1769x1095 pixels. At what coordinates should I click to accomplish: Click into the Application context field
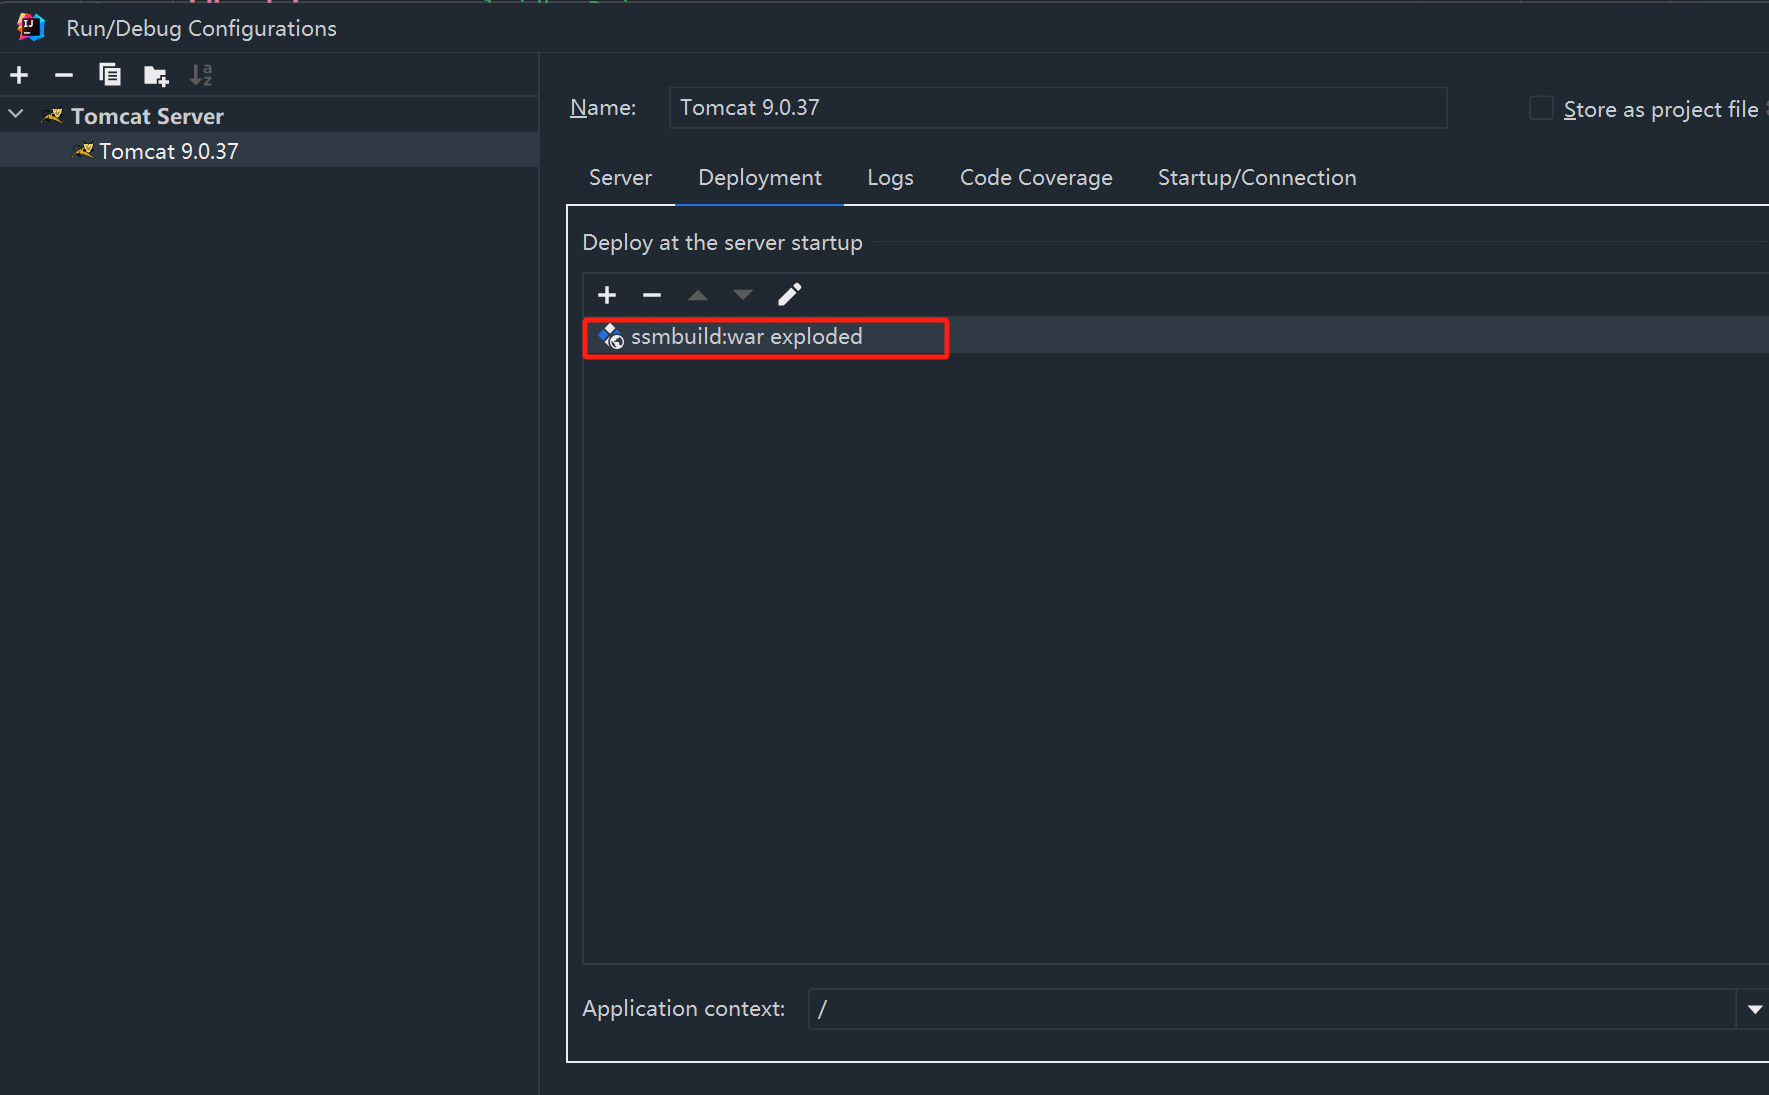point(1271,1009)
